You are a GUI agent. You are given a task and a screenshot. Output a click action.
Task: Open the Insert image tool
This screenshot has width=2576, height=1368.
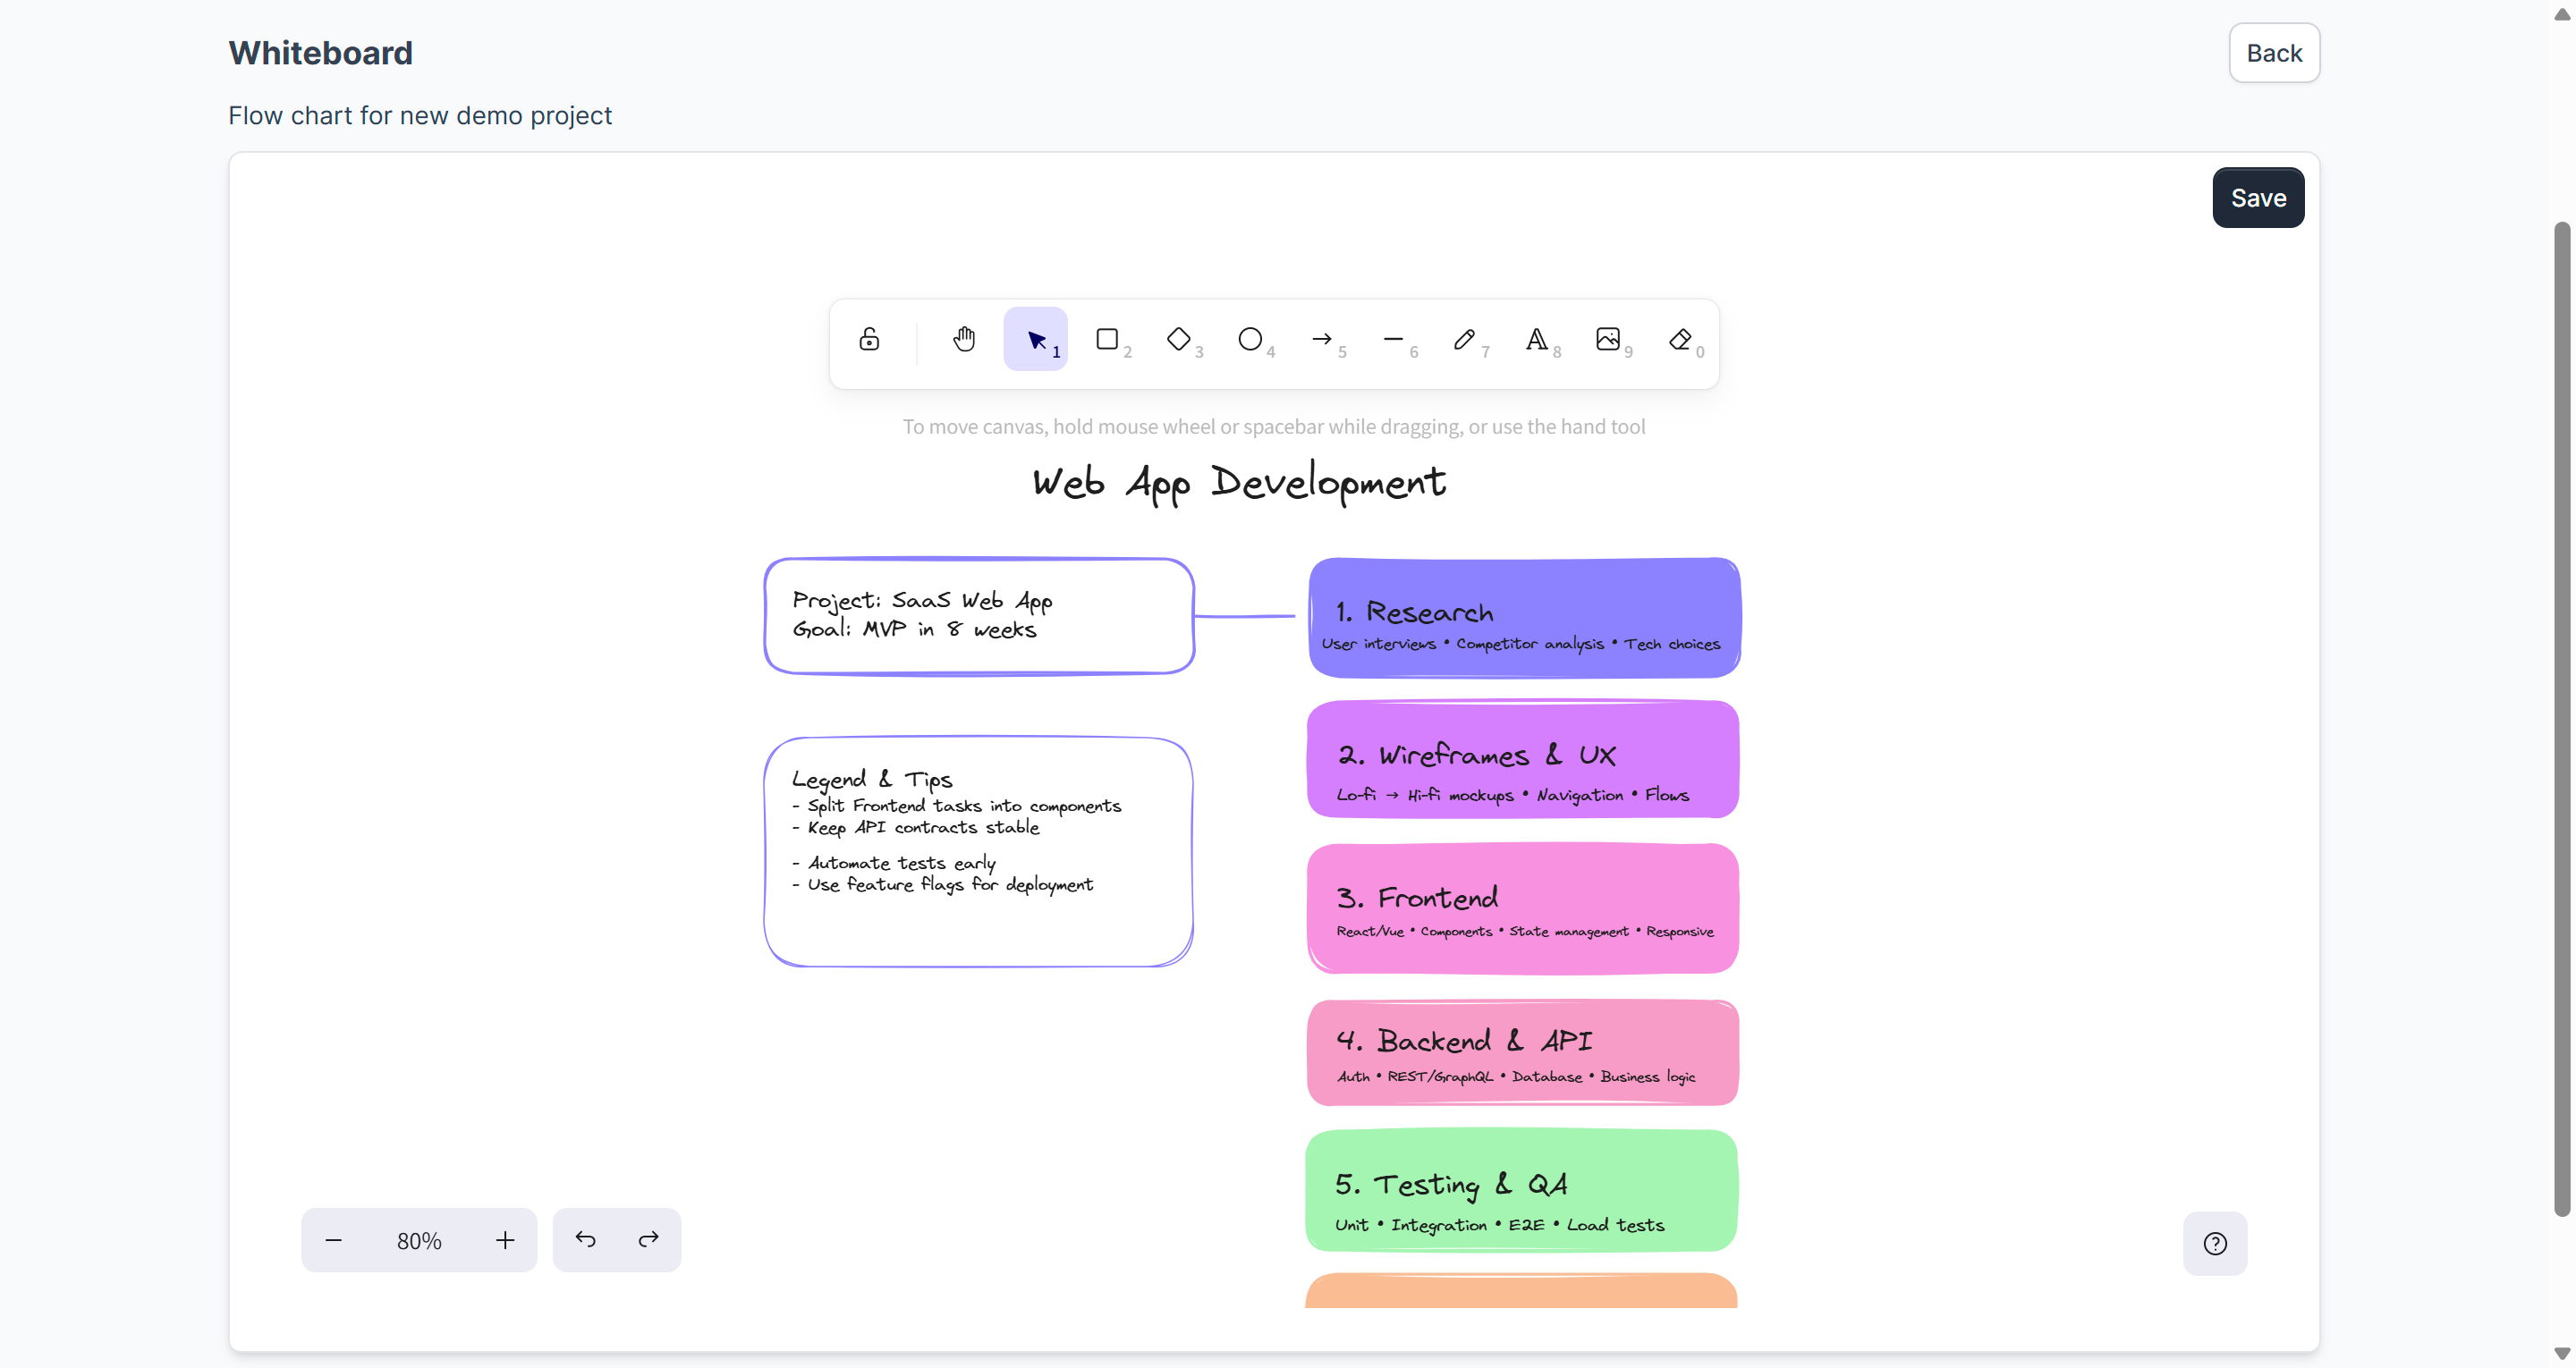[1608, 339]
